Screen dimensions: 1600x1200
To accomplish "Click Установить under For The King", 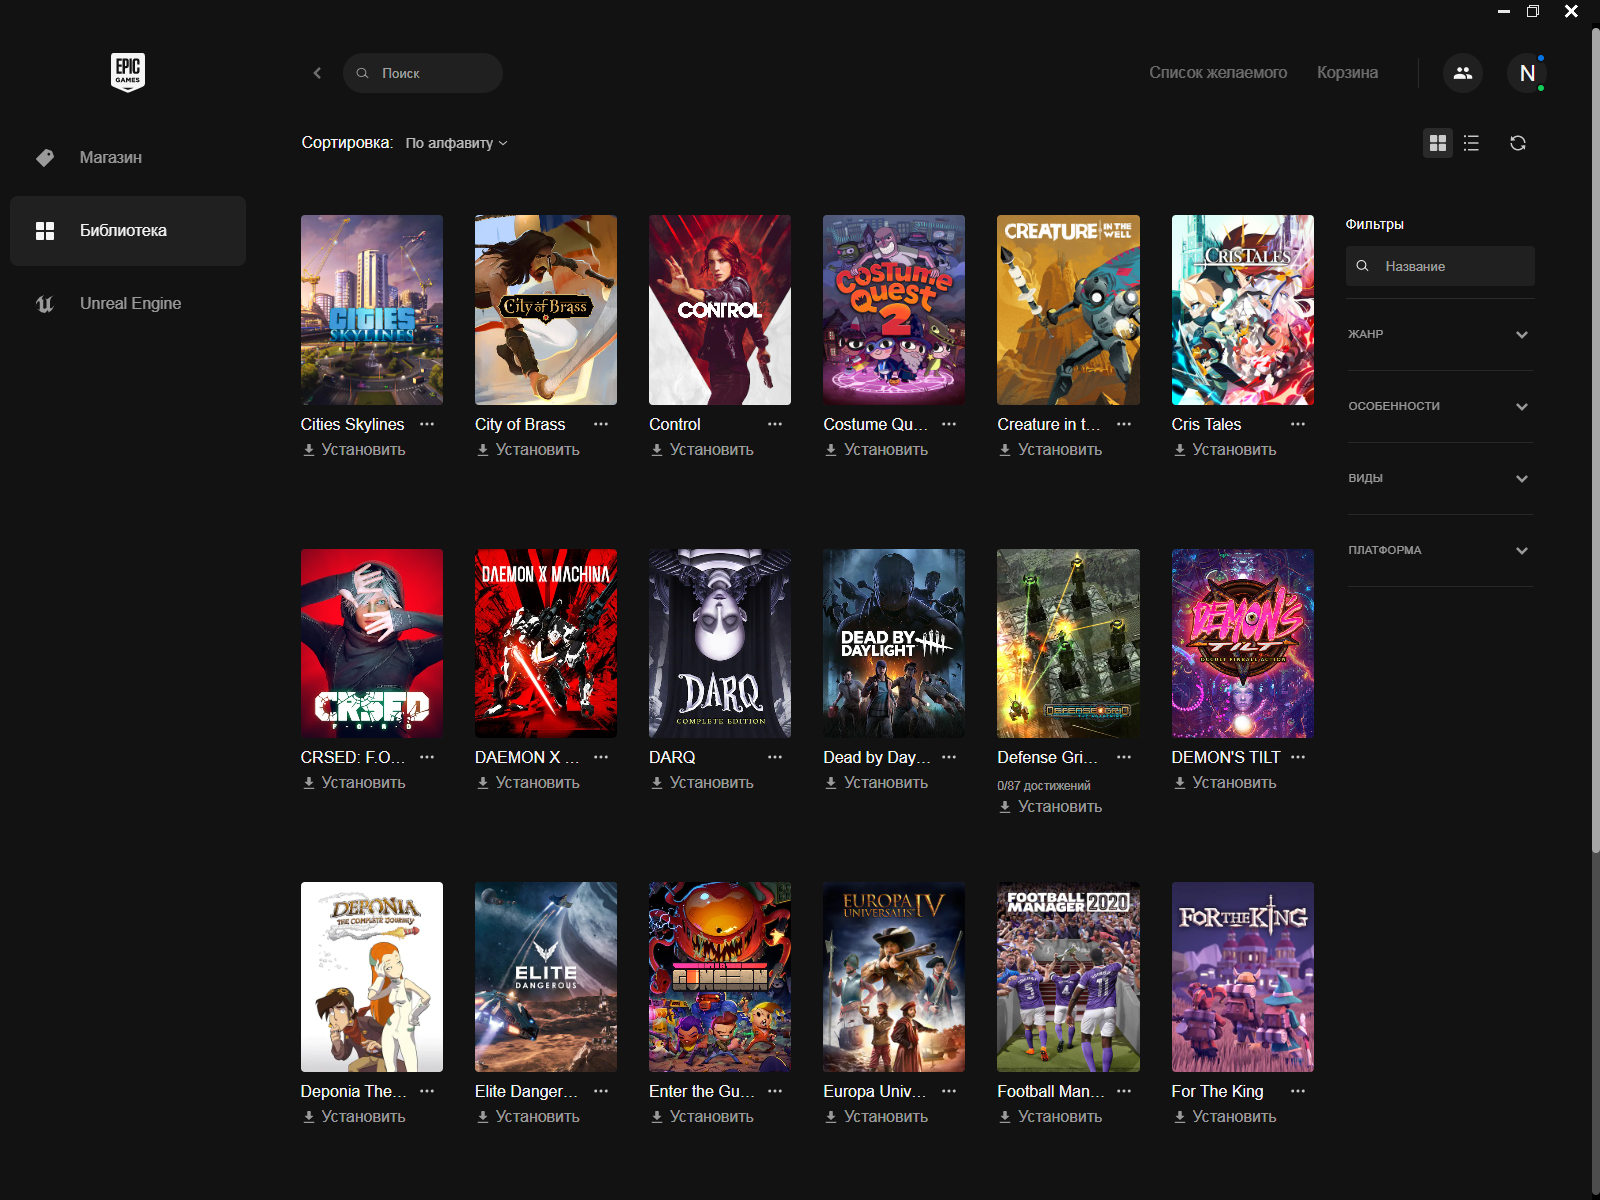I will tap(1225, 1117).
